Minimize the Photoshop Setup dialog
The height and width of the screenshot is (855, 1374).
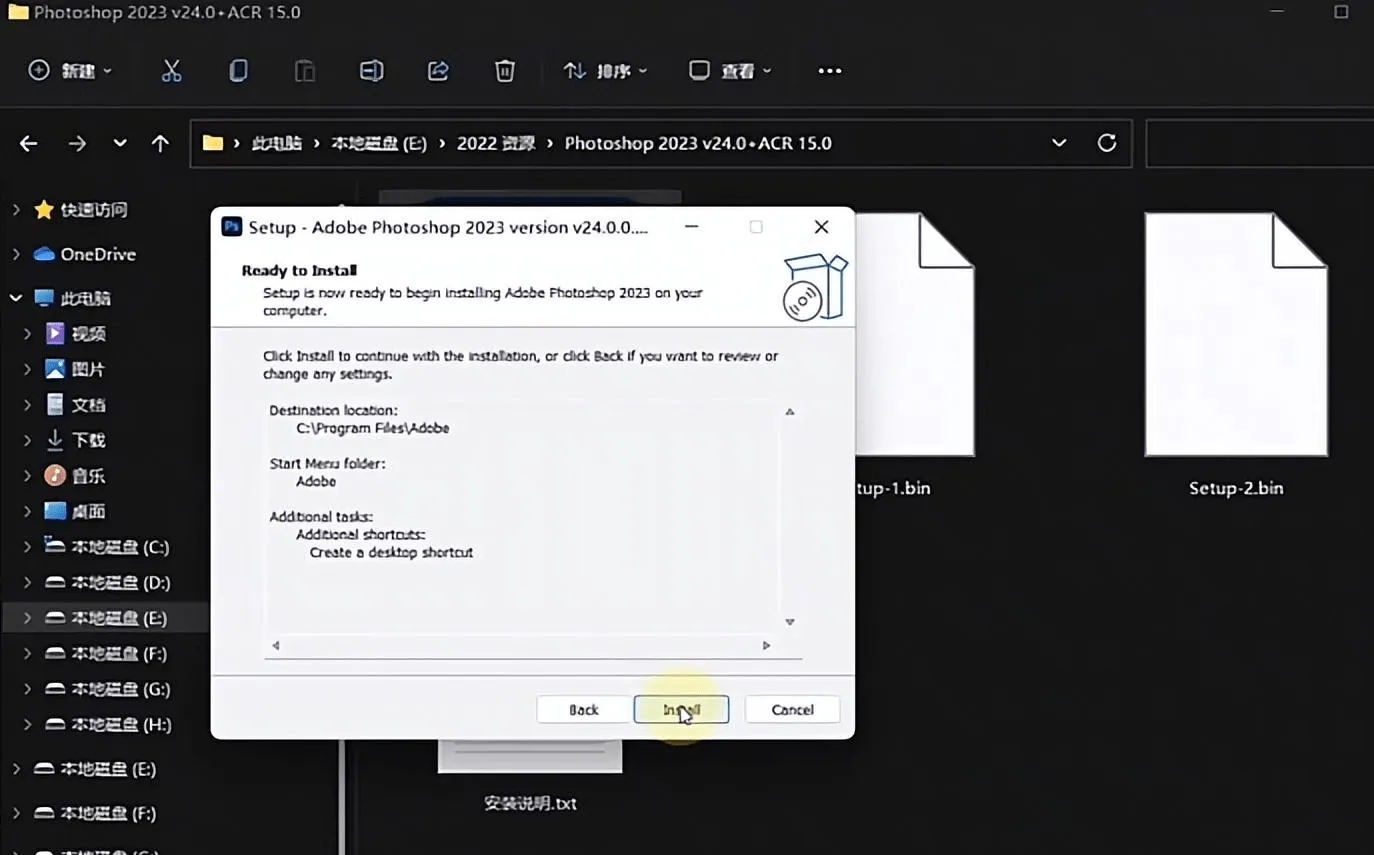click(691, 227)
